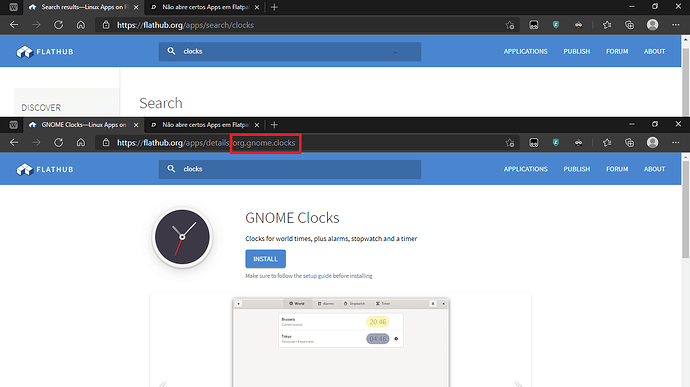Open Settings and more in GNOME Clocks window
690x387 pixels.
(x=675, y=143)
